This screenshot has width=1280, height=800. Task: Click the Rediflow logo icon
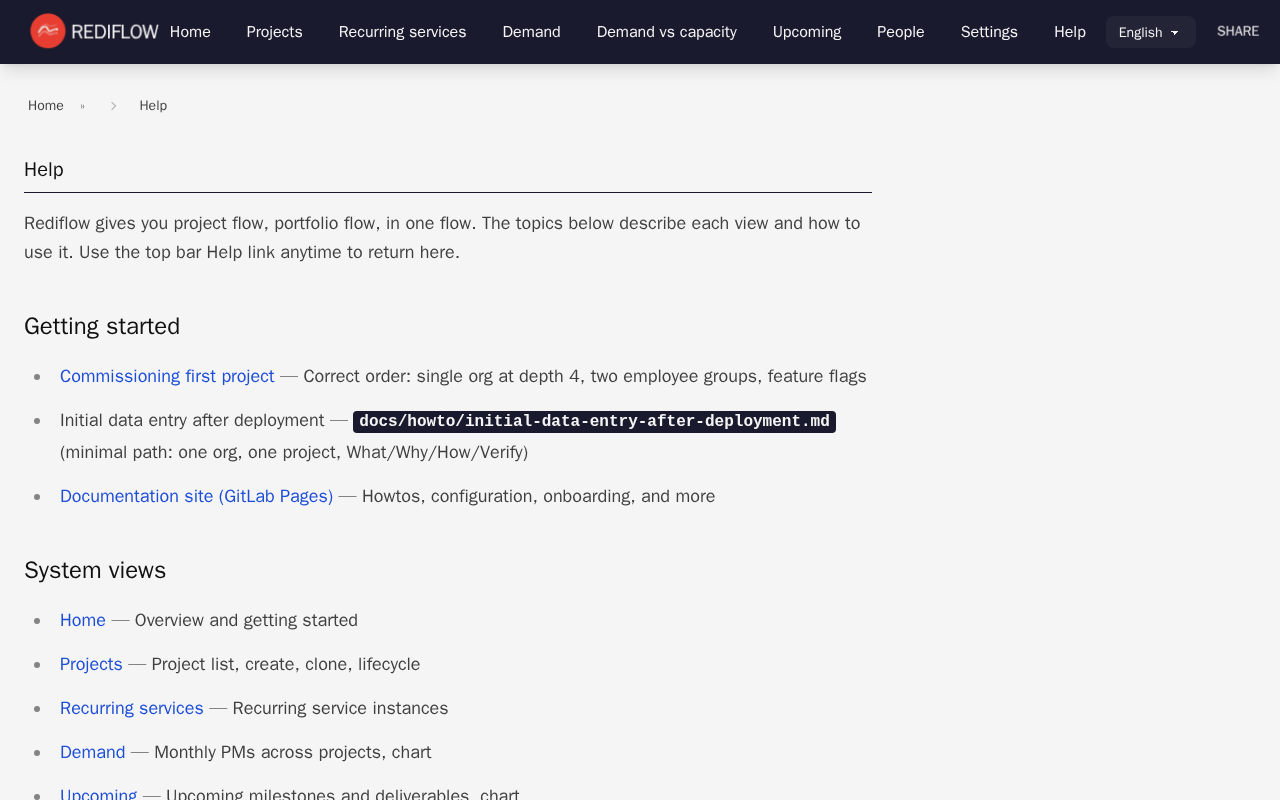tap(48, 31)
